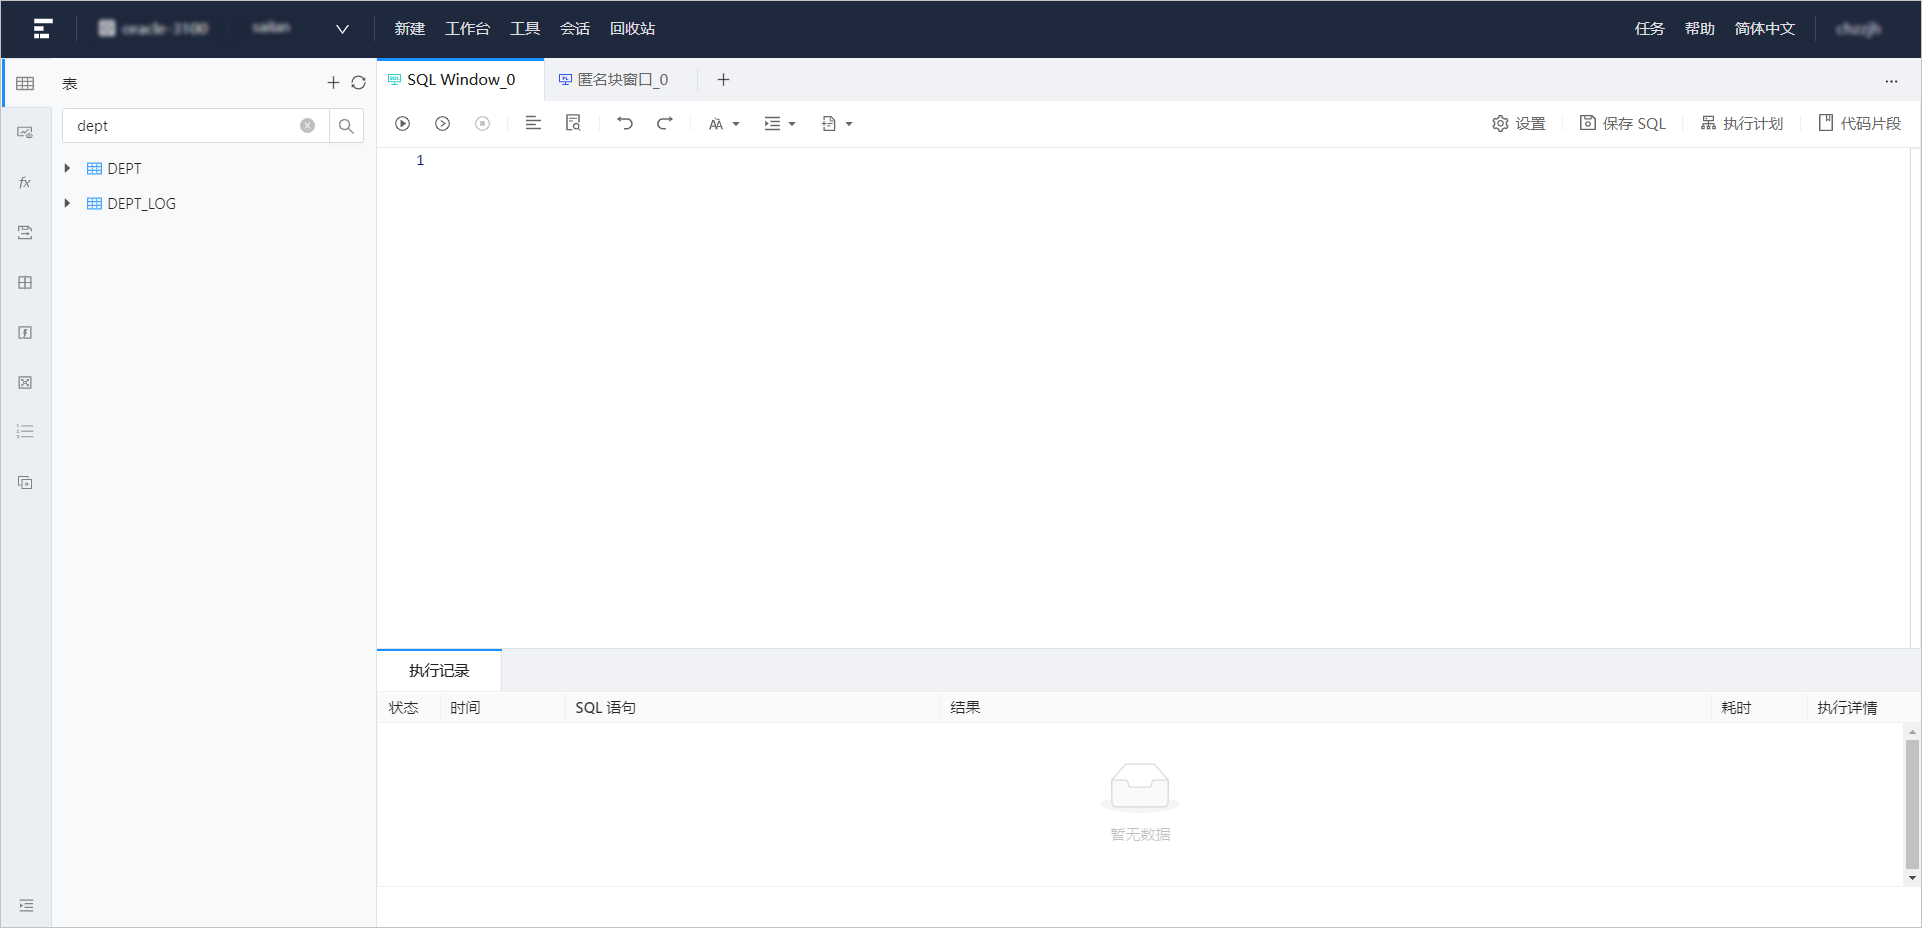Screen dimensions: 1922x928
Task: Open the 工作台 menu
Action: (x=467, y=29)
